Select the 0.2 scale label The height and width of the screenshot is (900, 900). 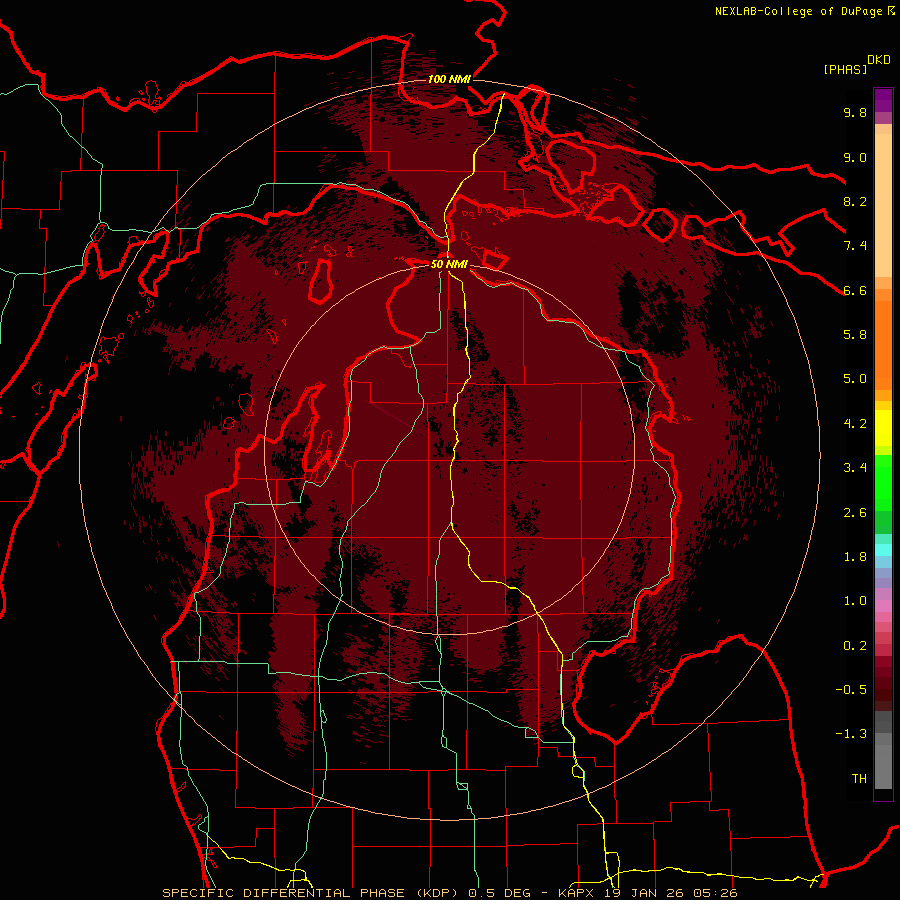pos(855,646)
